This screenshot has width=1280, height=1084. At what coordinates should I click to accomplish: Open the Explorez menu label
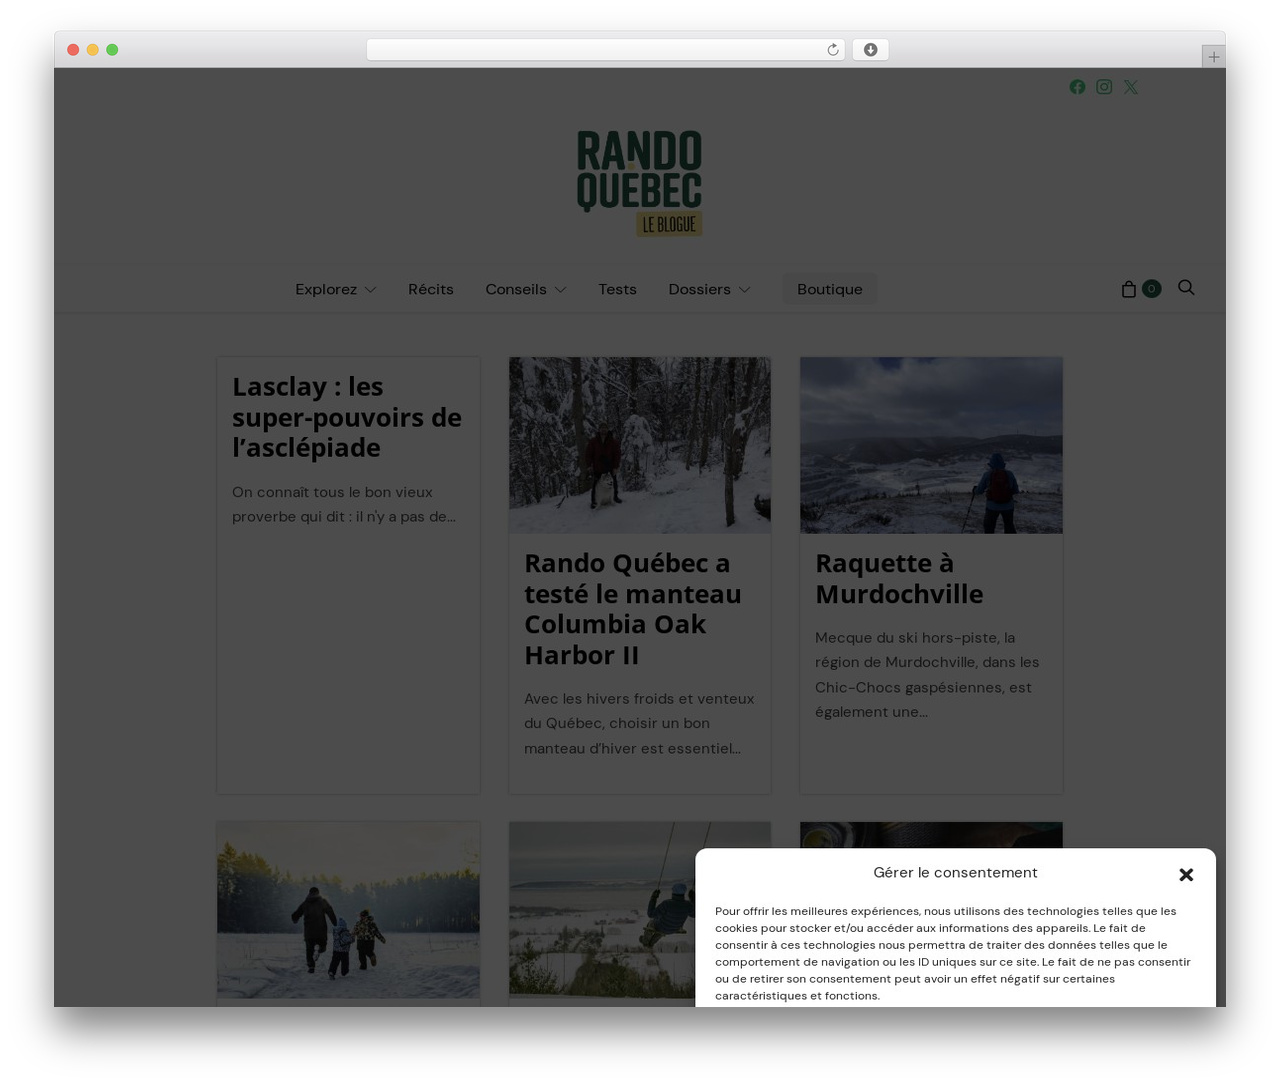326,289
